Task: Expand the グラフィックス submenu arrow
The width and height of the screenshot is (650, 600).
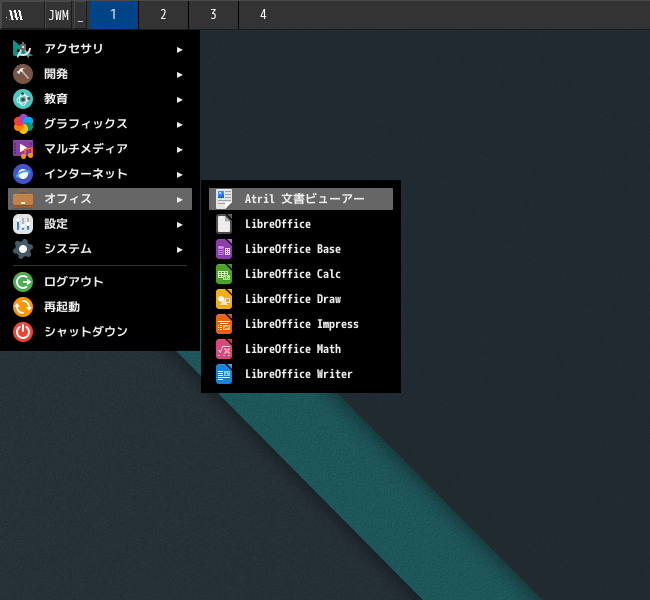Action: tap(180, 124)
